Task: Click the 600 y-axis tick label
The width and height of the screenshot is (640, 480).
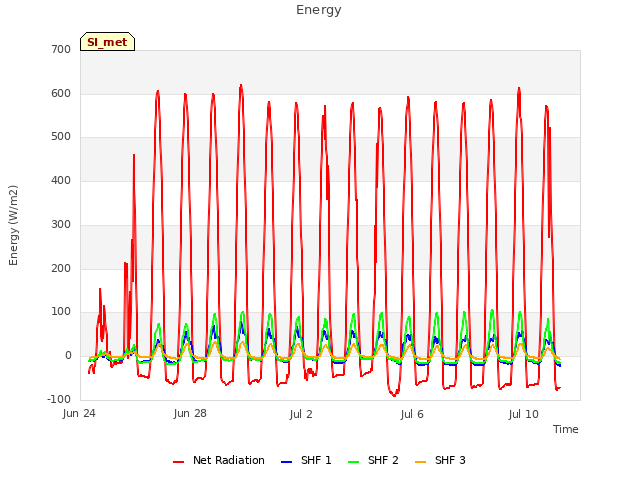Action: click(61, 93)
